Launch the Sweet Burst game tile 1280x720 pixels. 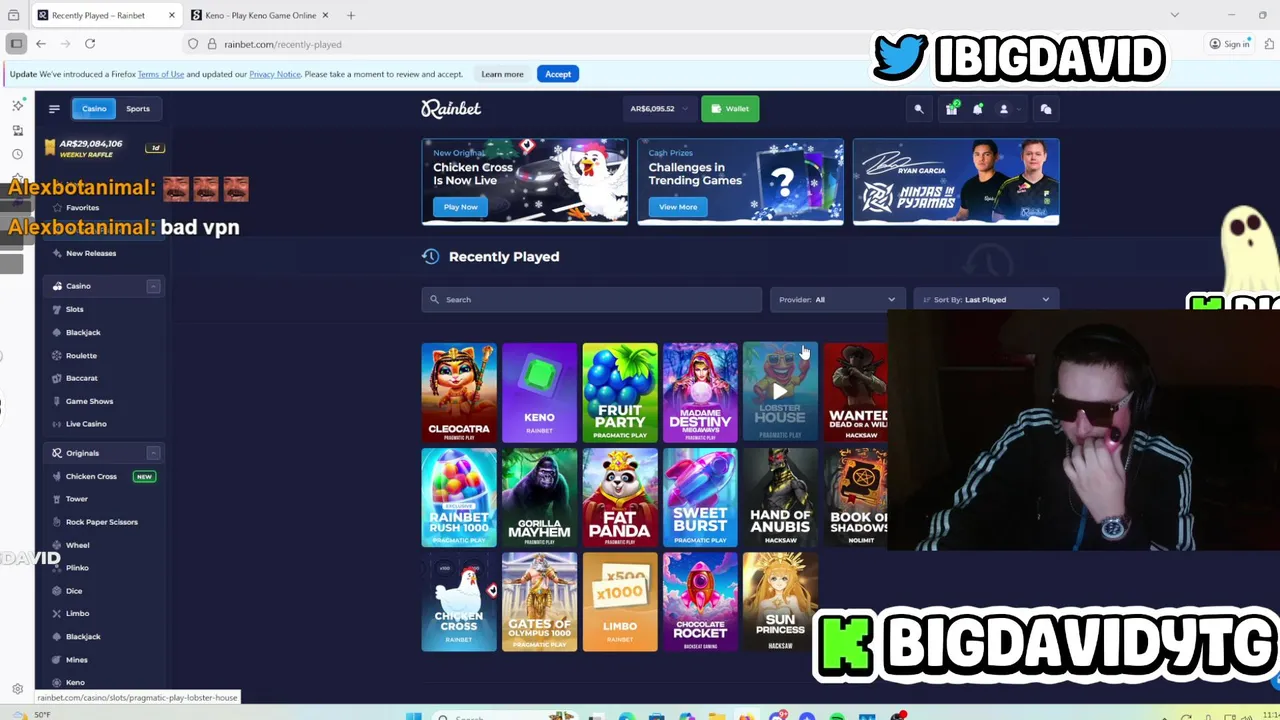pos(700,497)
